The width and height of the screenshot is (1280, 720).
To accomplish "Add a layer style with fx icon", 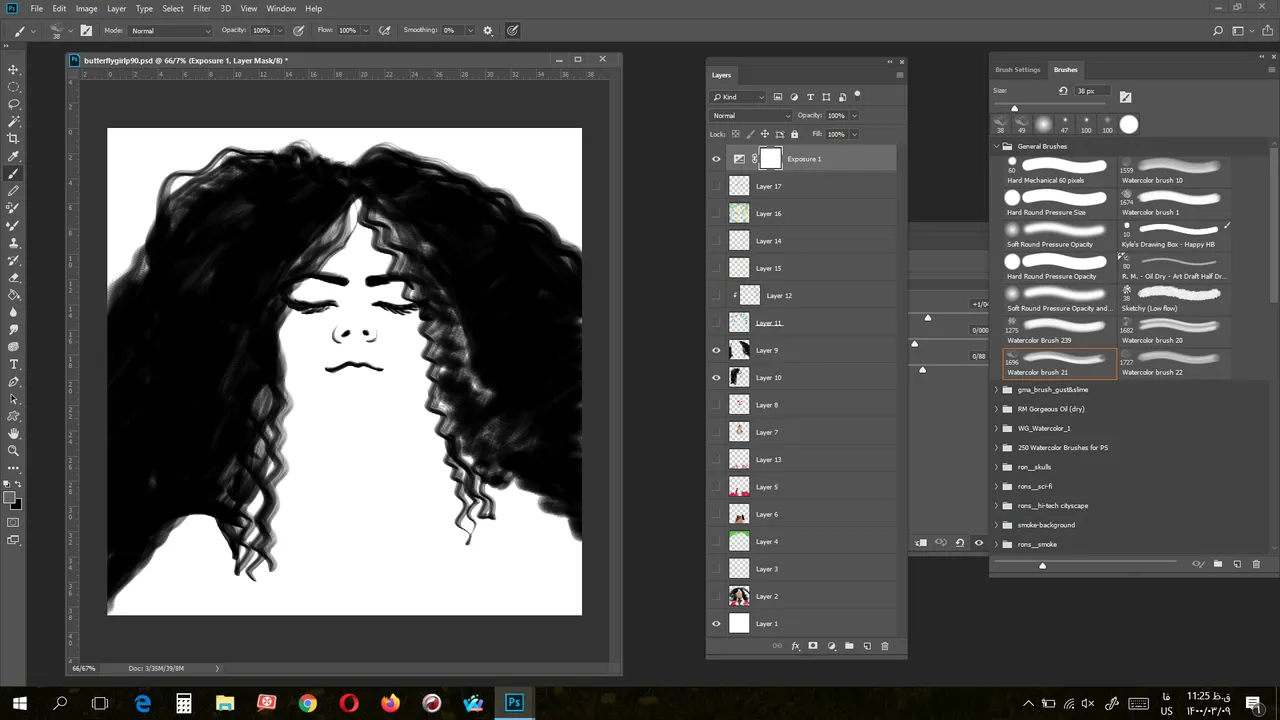I will (x=795, y=646).
